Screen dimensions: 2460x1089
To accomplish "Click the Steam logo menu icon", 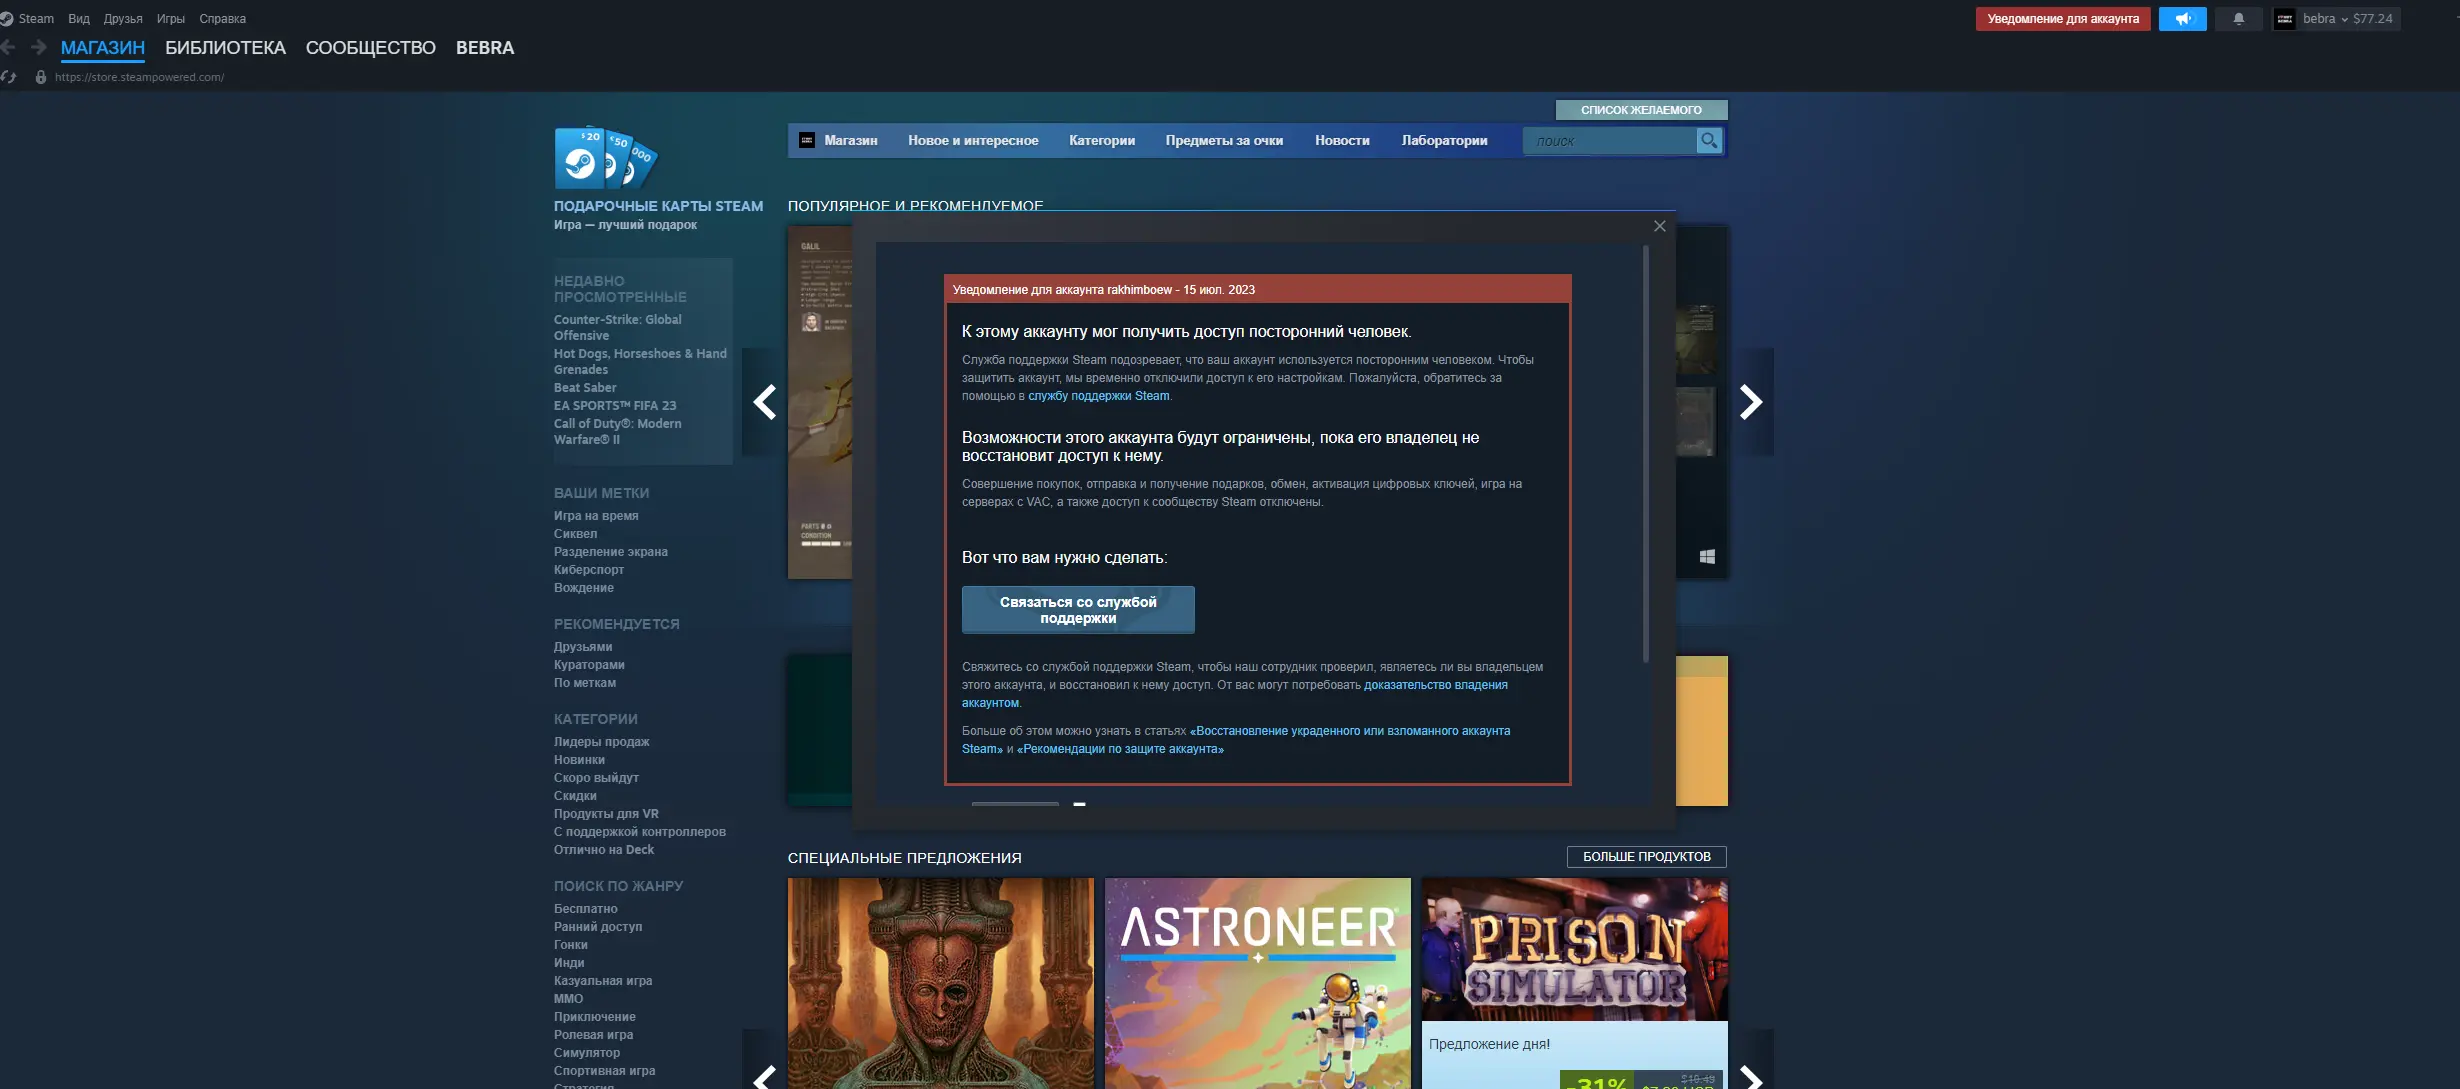I will [x=7, y=19].
